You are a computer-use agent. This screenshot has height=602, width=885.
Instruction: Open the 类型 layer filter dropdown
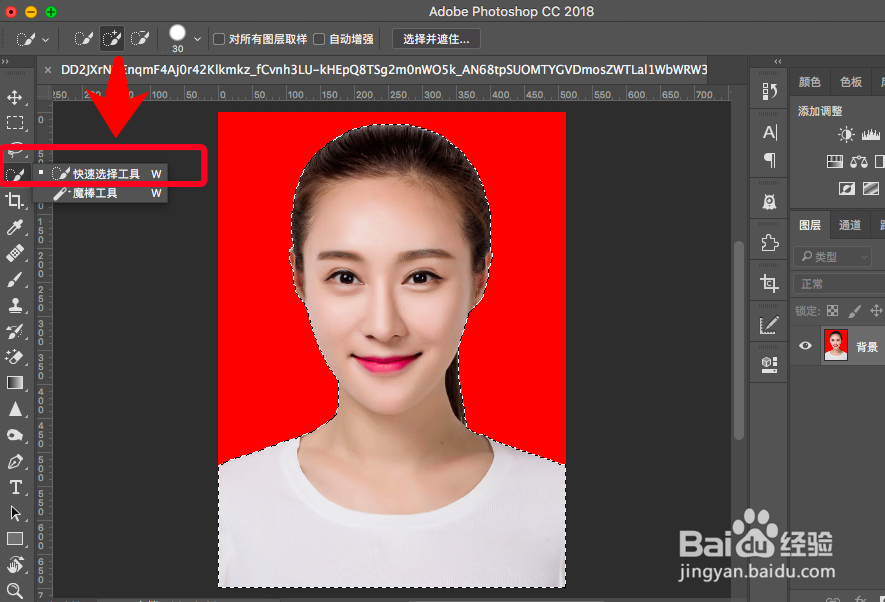click(833, 257)
